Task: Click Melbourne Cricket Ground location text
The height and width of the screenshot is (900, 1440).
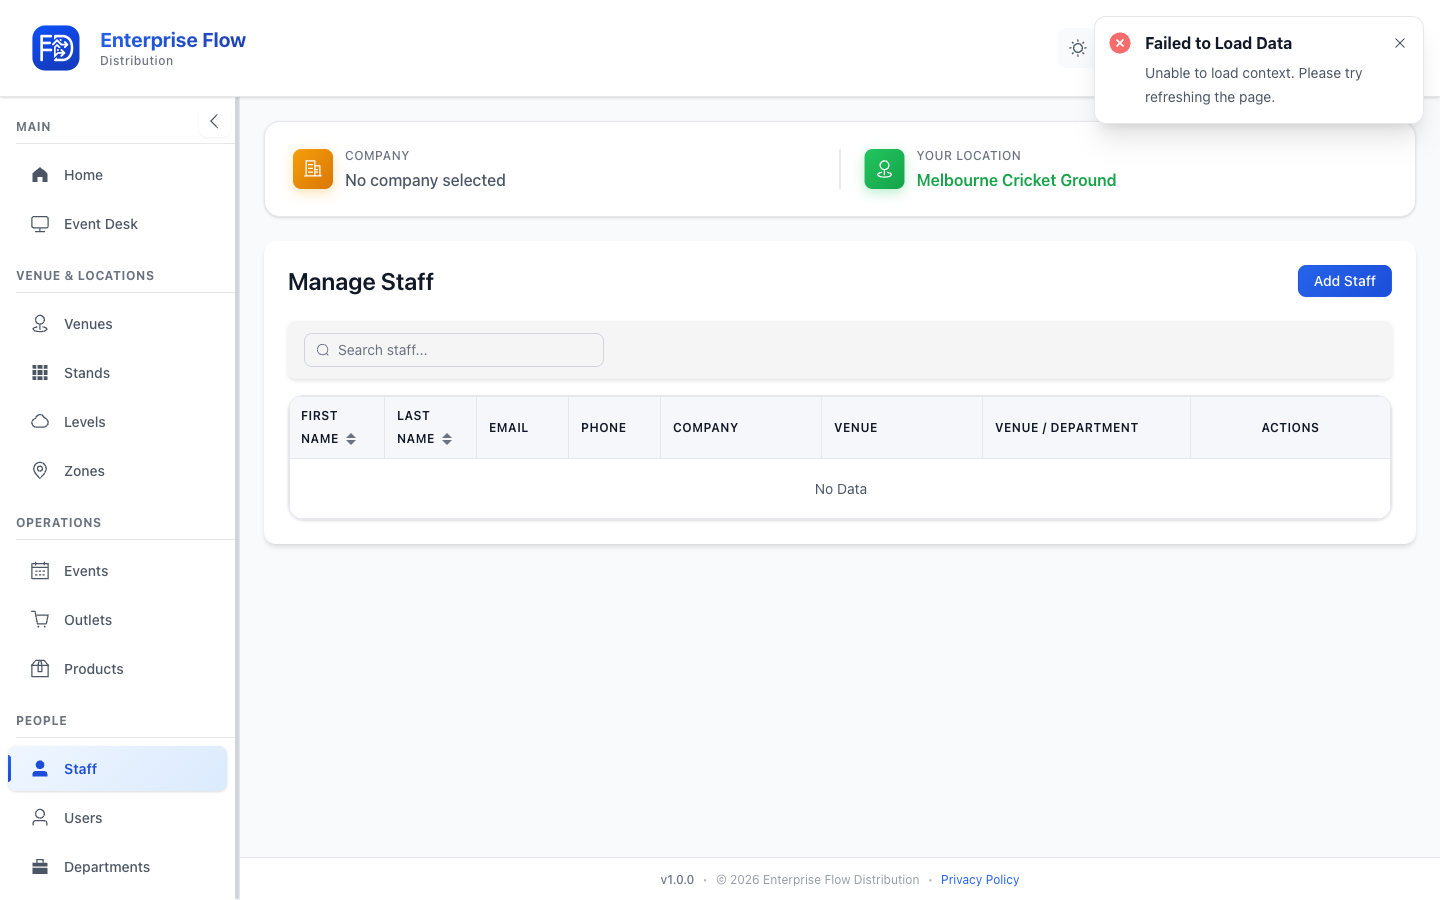Action: click(1016, 180)
